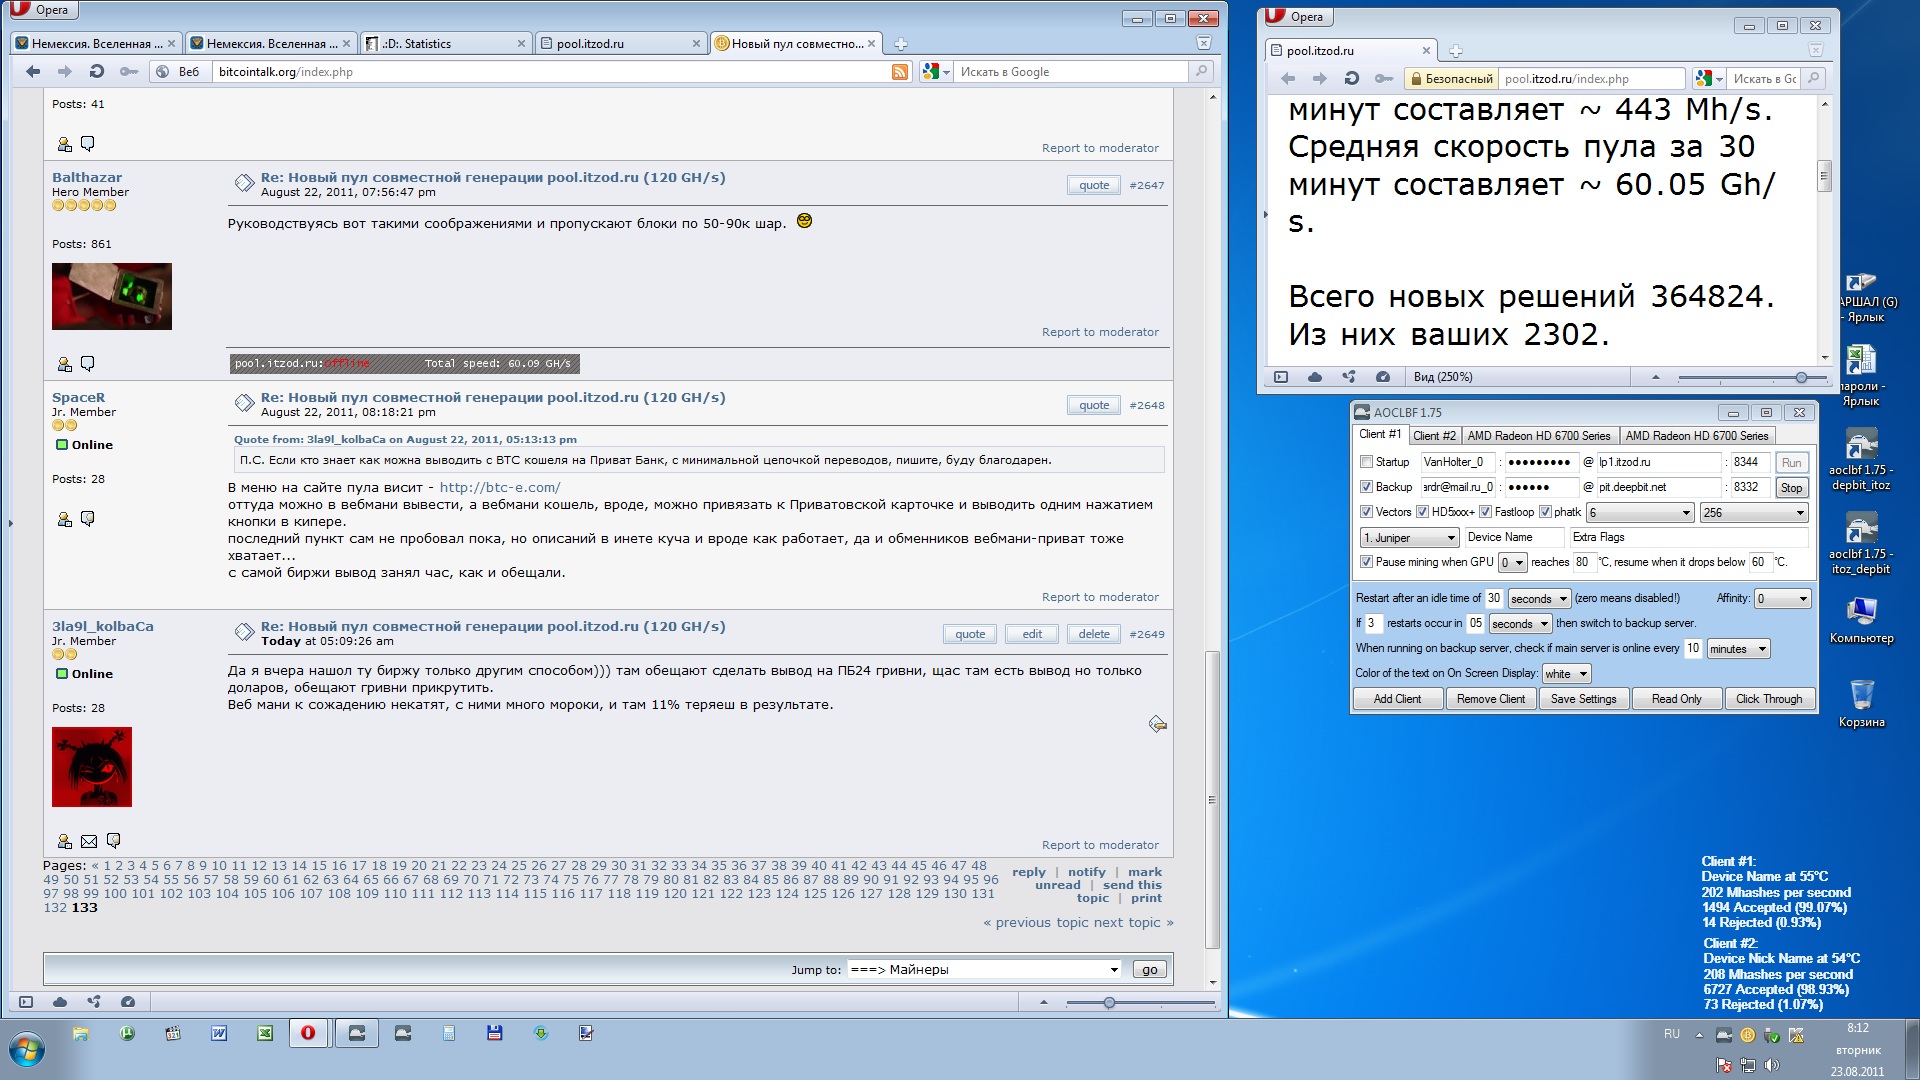Uncheck the Backup checkbox in AOCLBF
This screenshot has height=1080, width=1920.
point(1366,487)
